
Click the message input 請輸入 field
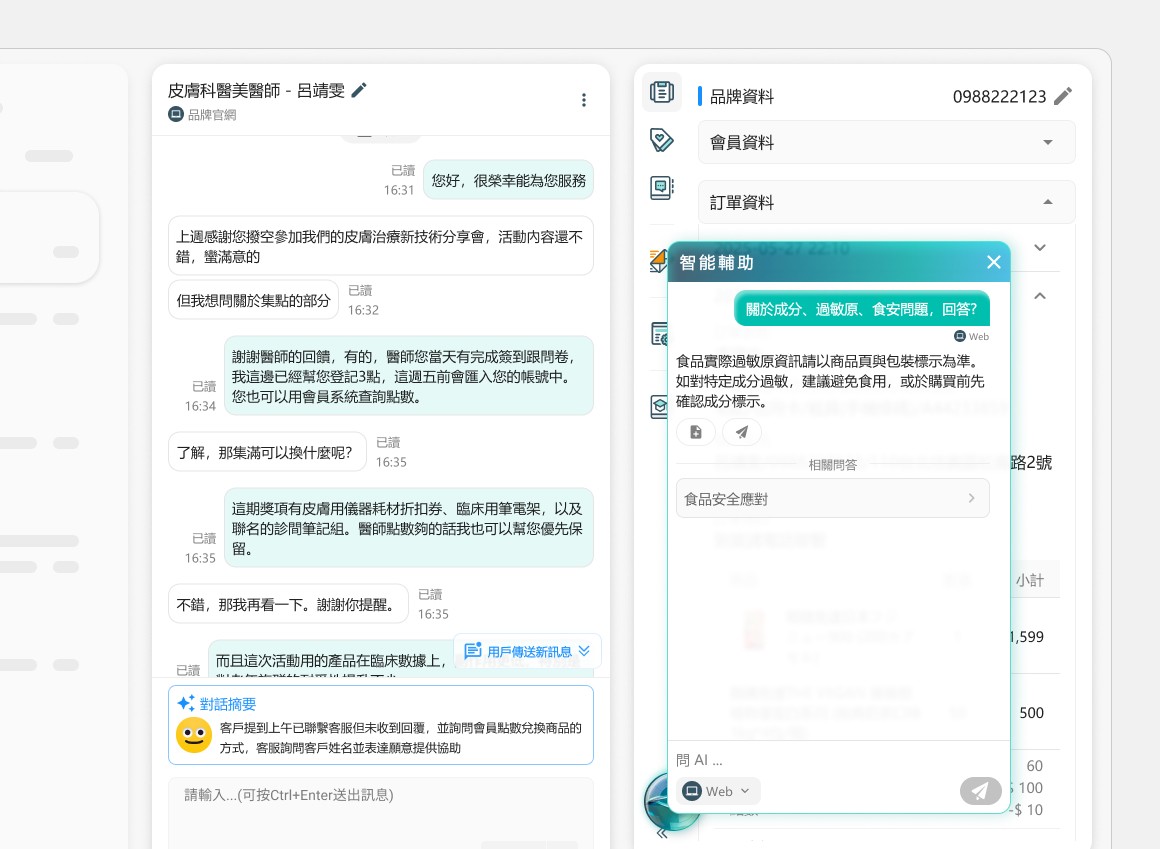coord(380,810)
